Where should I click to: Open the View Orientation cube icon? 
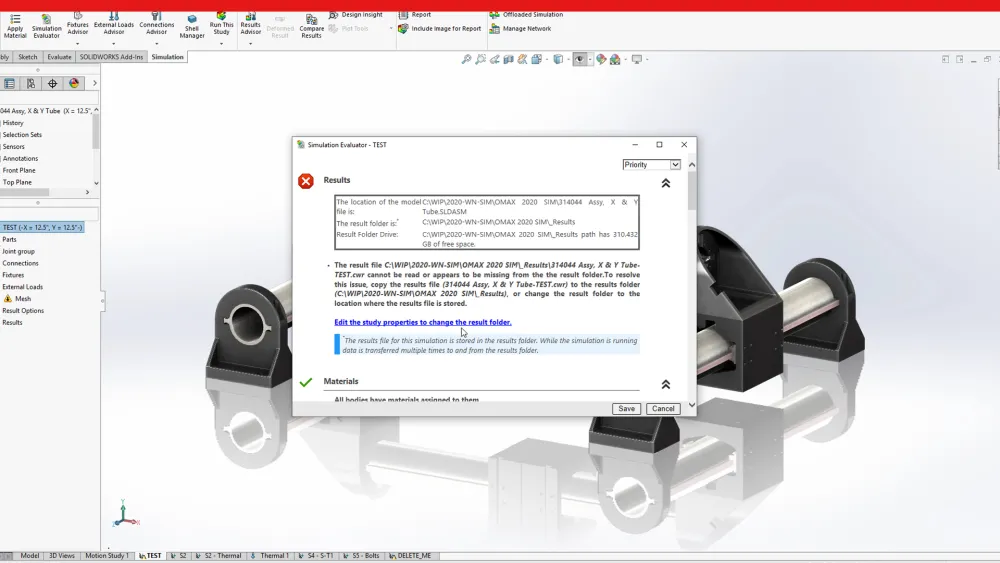pyautogui.click(x=536, y=59)
